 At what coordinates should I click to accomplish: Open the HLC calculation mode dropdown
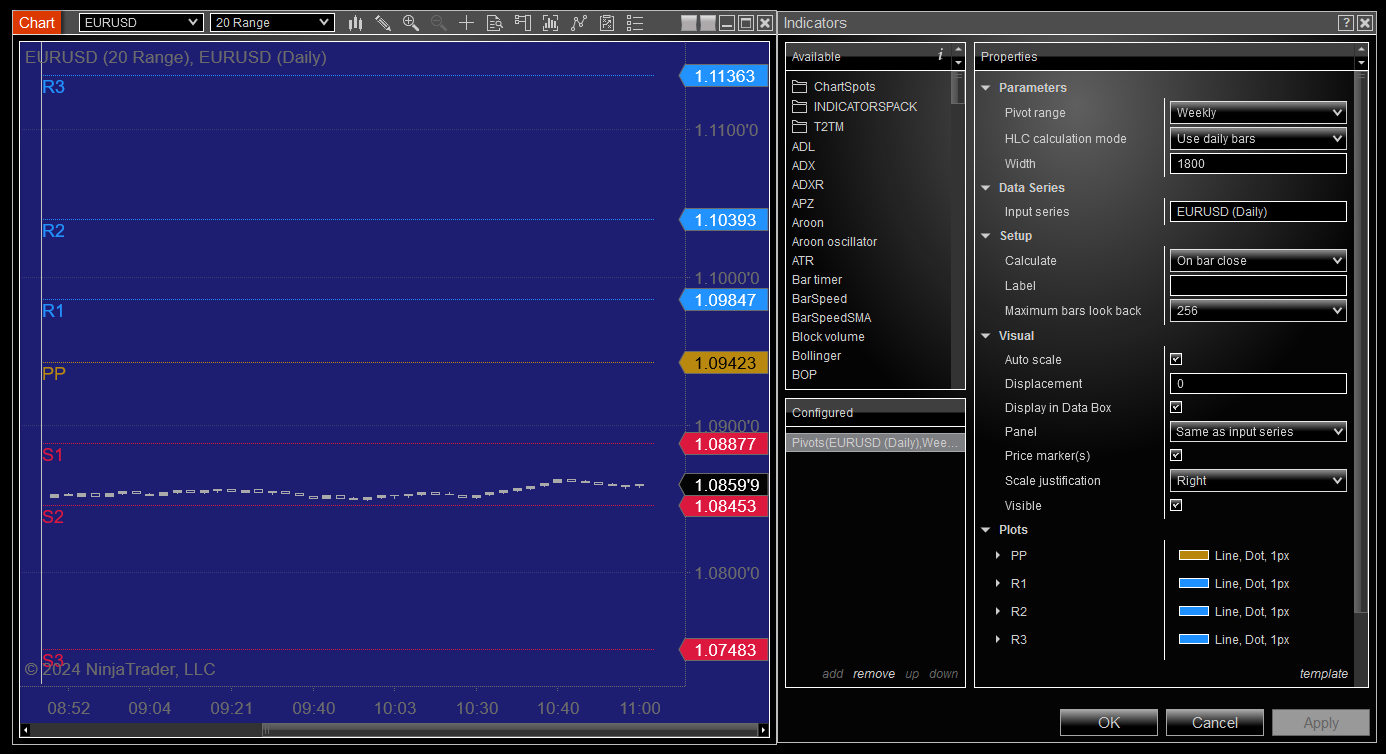point(1258,139)
